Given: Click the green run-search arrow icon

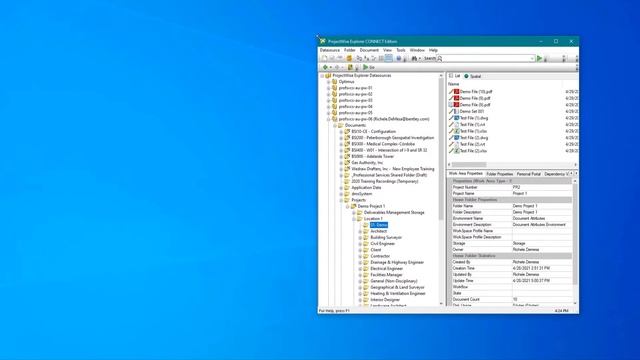Looking at the screenshot, I should tap(540, 58).
